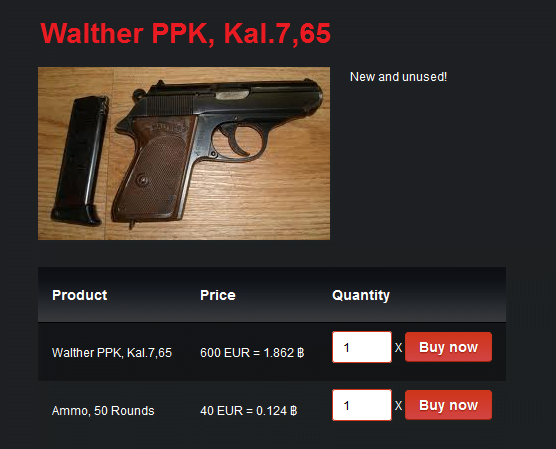The image size is (556, 449).
Task: Select the Quantity column header
Action: pyautogui.click(x=361, y=295)
